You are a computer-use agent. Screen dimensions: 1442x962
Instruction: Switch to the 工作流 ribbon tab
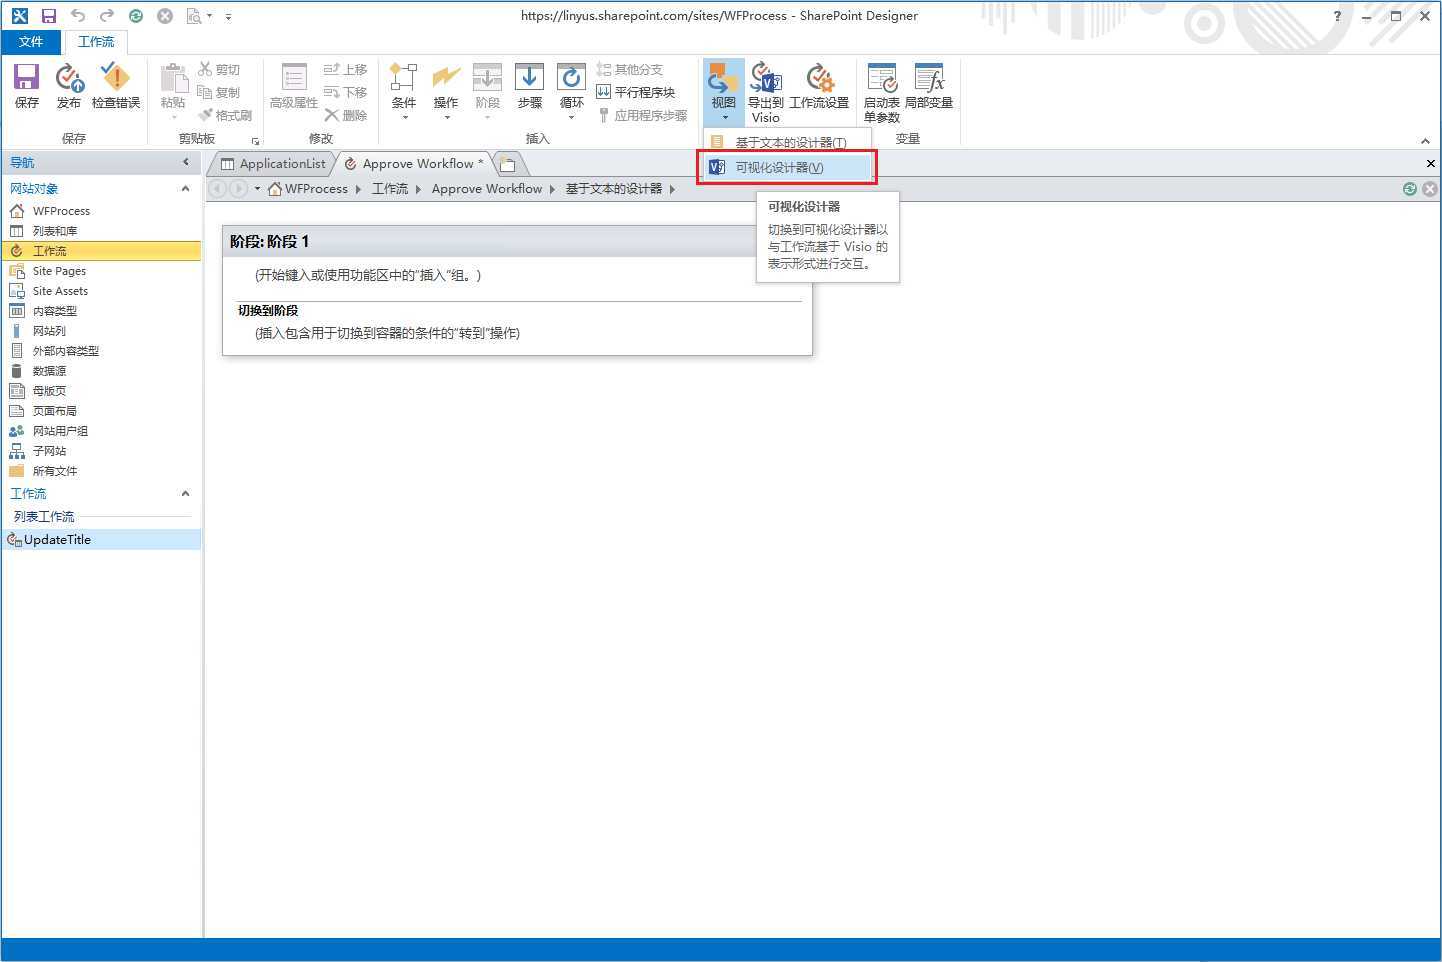(96, 41)
